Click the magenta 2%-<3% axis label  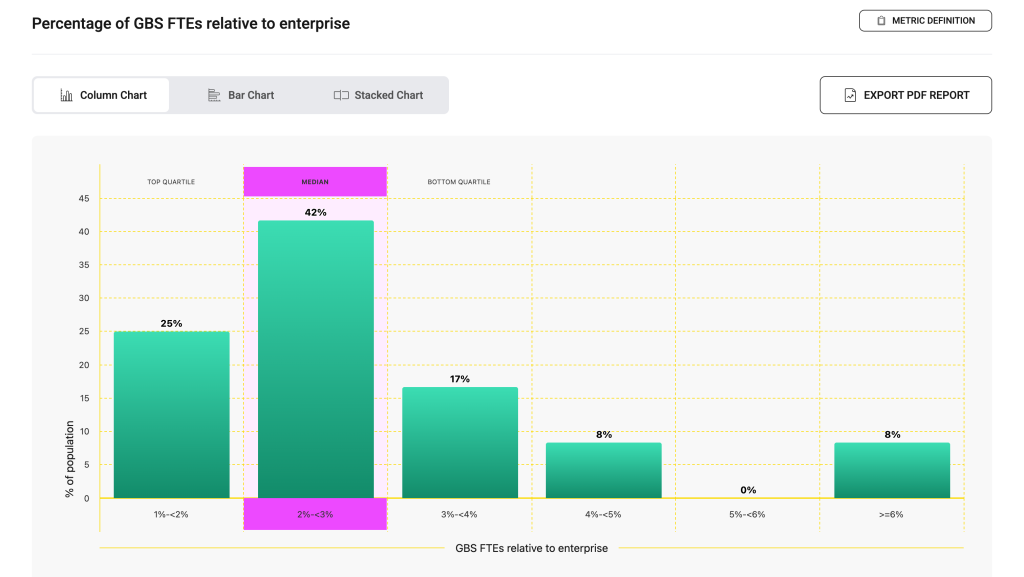point(315,514)
